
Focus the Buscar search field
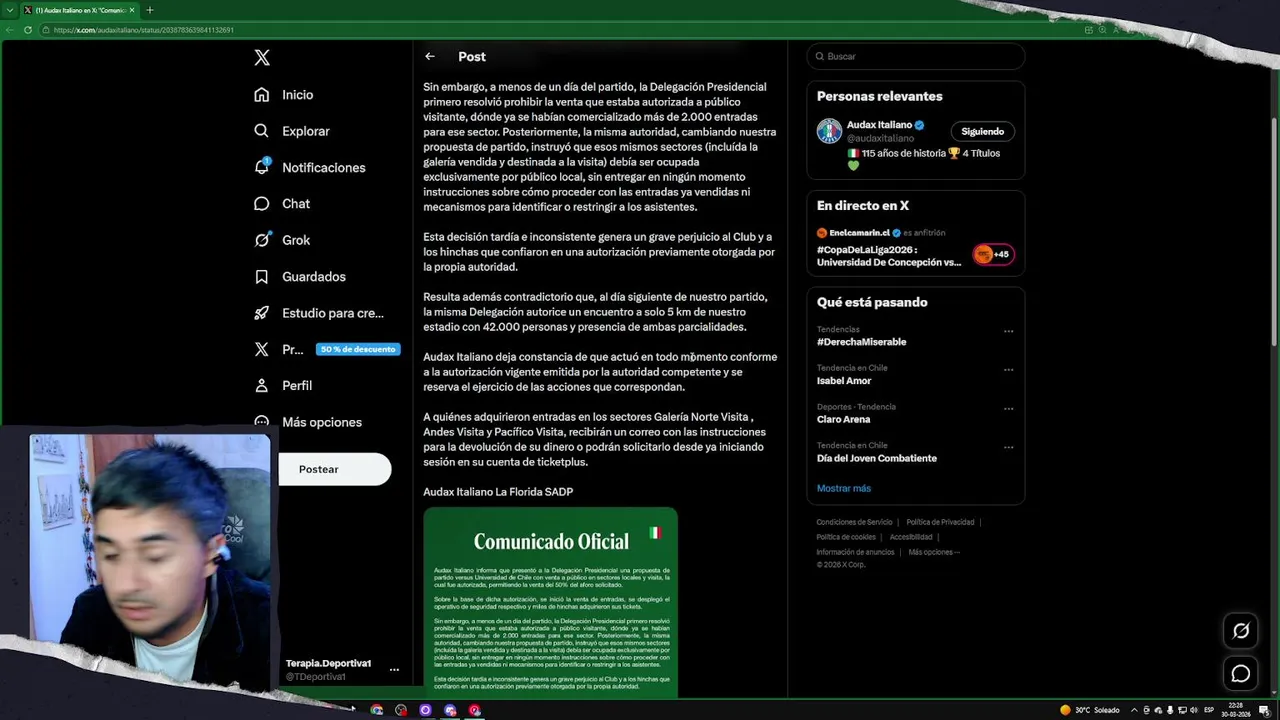pos(916,56)
